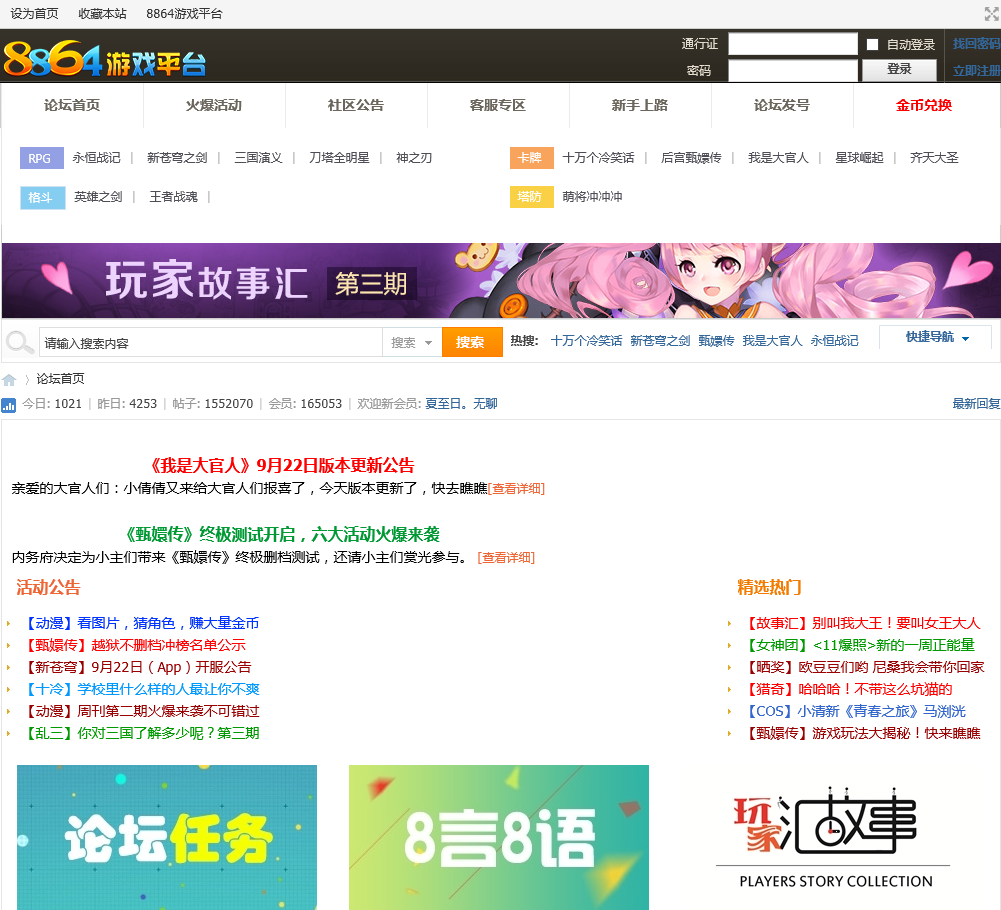
Task: Open 【十冷】学校里什么样的人最让你不爽 post
Action: [140, 689]
